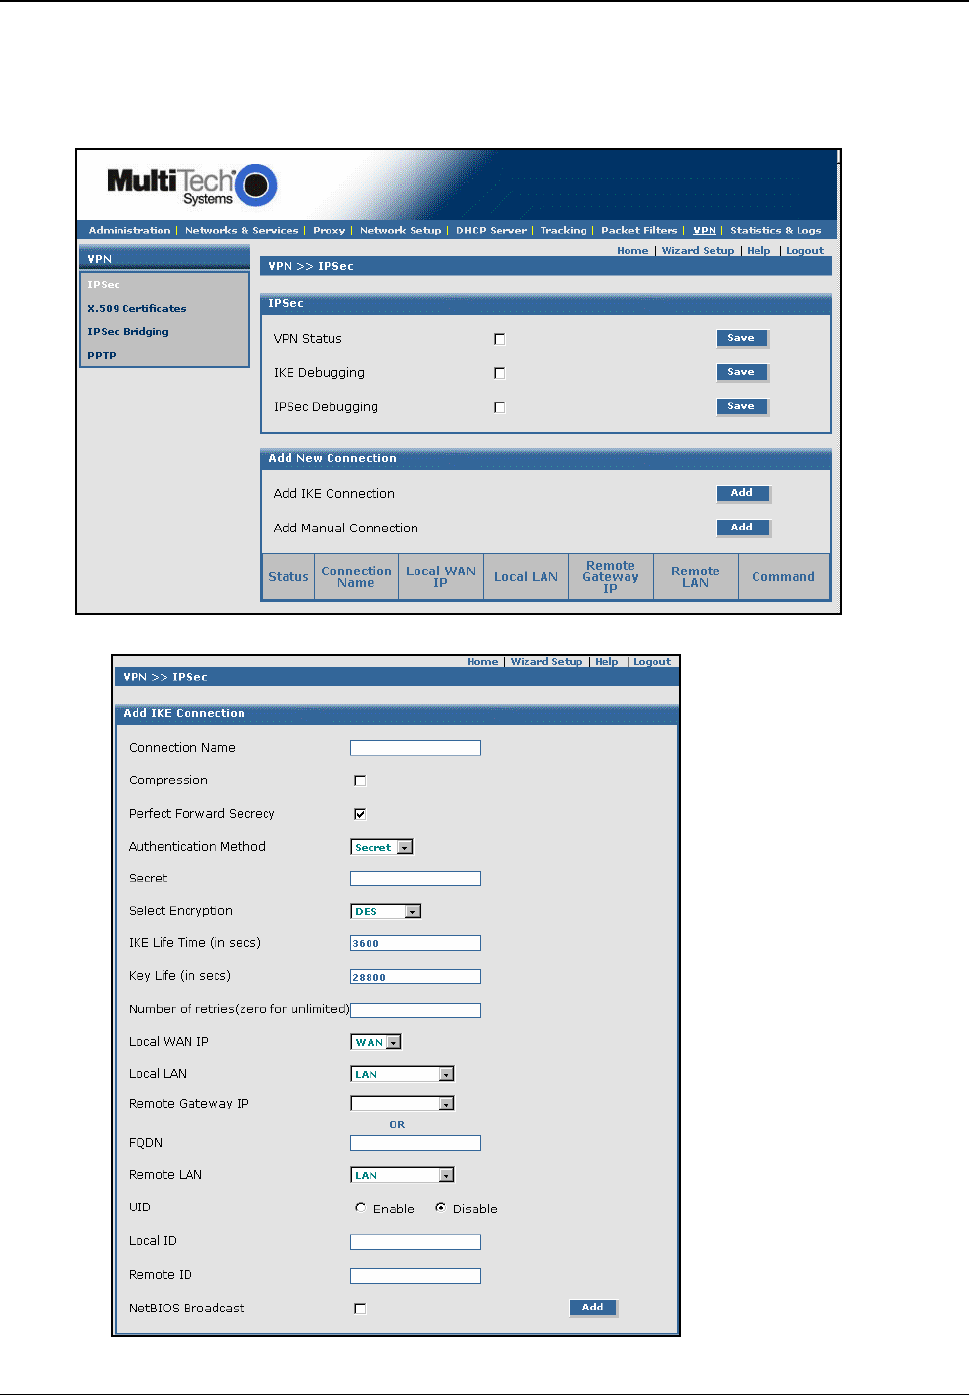
Task: Enable the VPN Status checkbox
Action: point(499,339)
